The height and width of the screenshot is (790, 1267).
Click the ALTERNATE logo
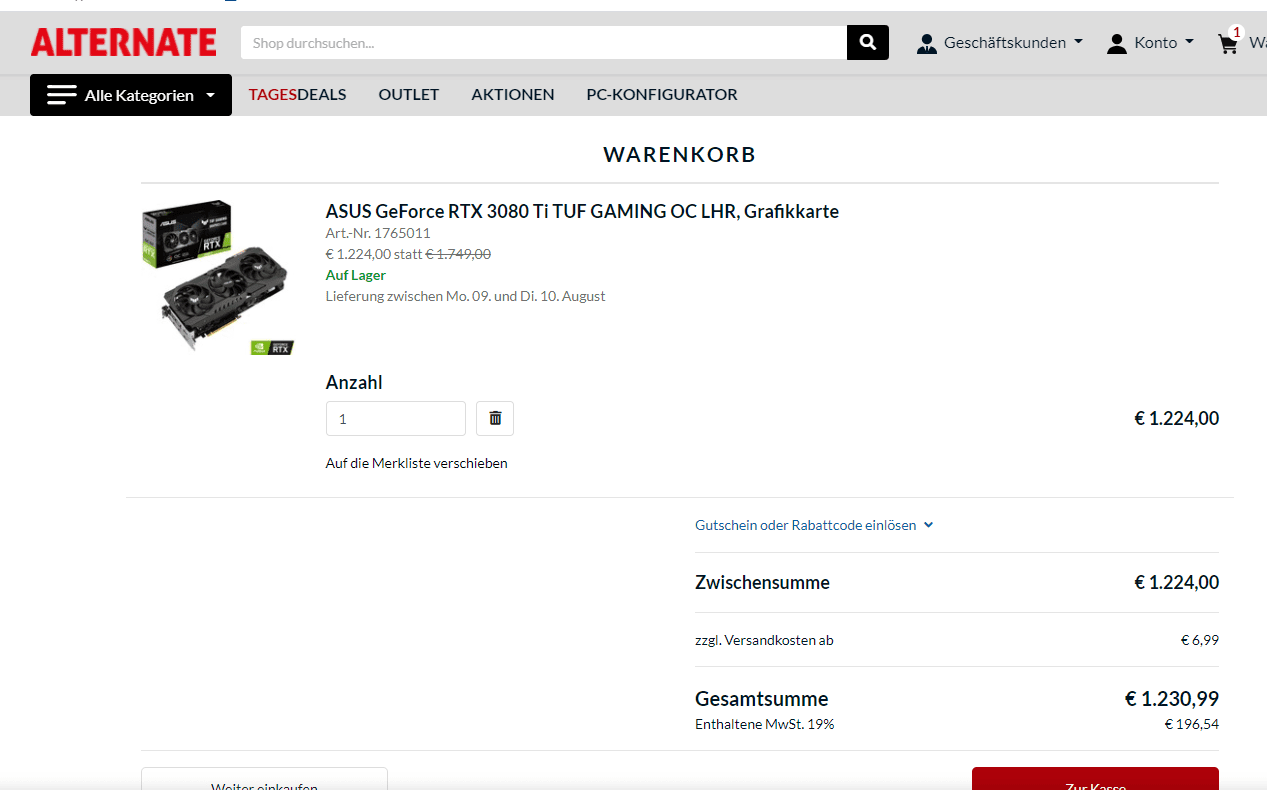124,42
